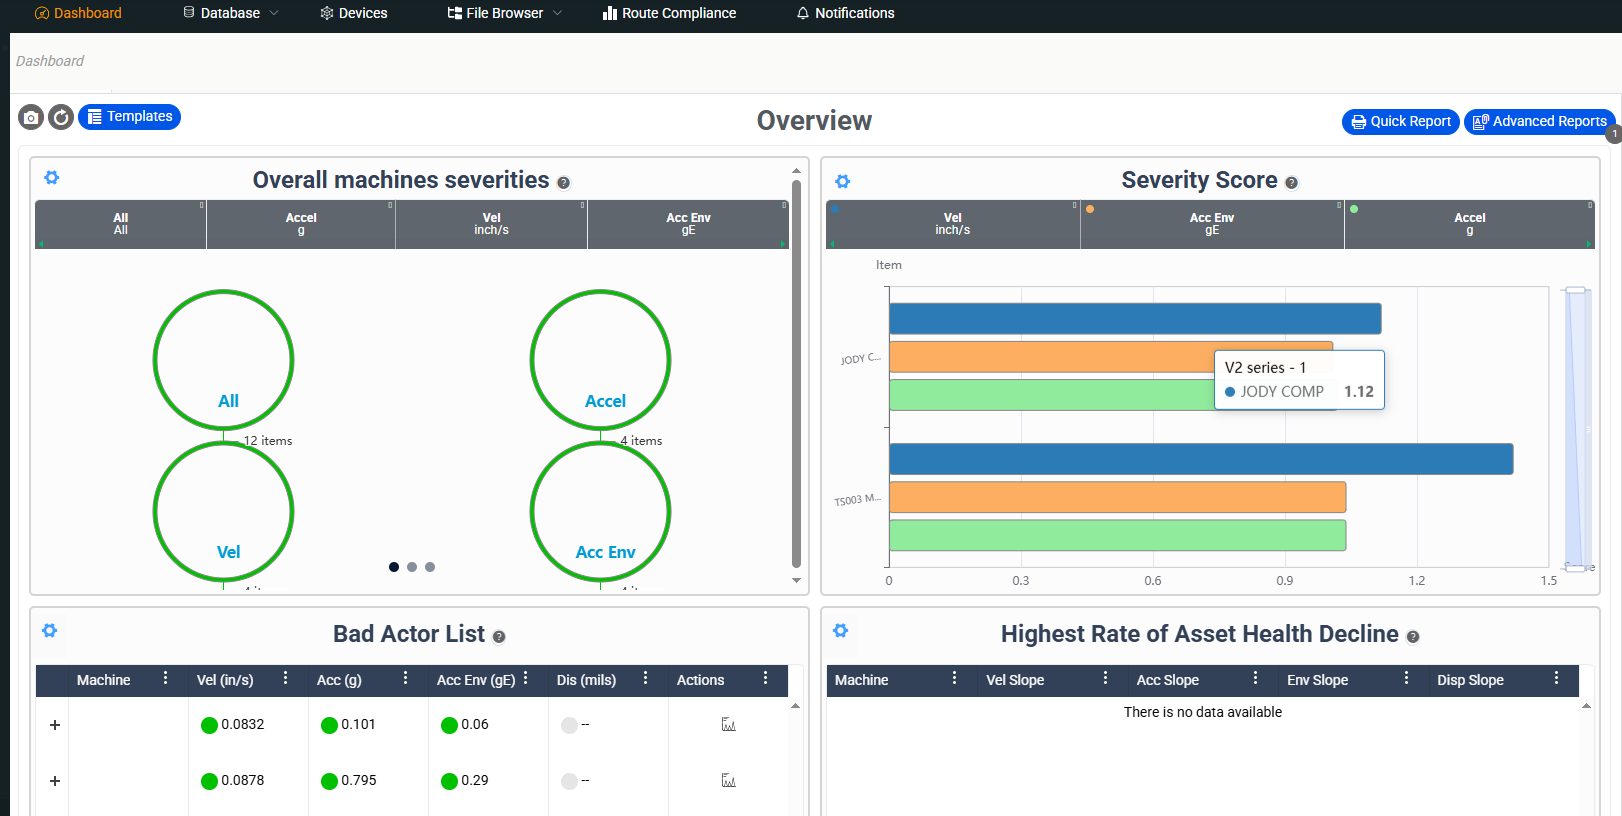Open settings gear of Severity Score panel
The width and height of the screenshot is (1622, 816).
point(843,182)
